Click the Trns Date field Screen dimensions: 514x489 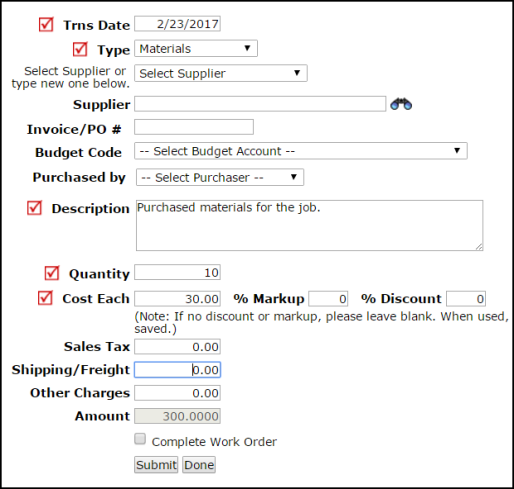177,24
